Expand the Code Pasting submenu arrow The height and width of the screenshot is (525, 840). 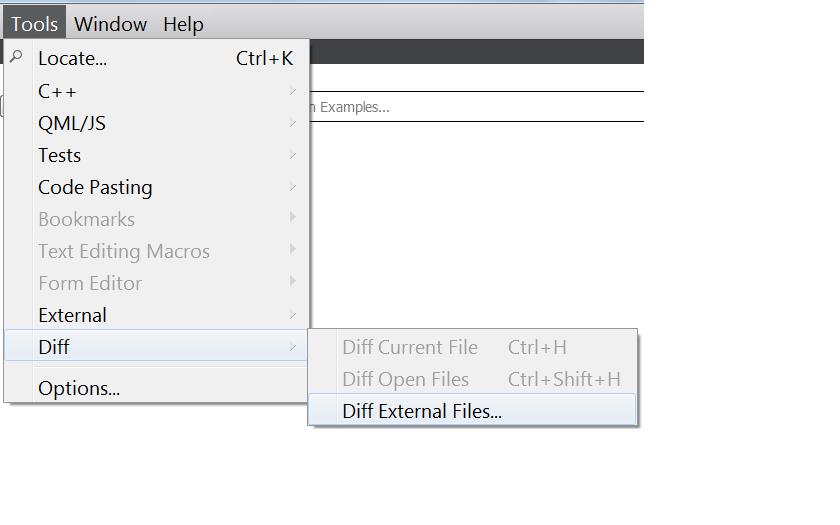tap(293, 187)
